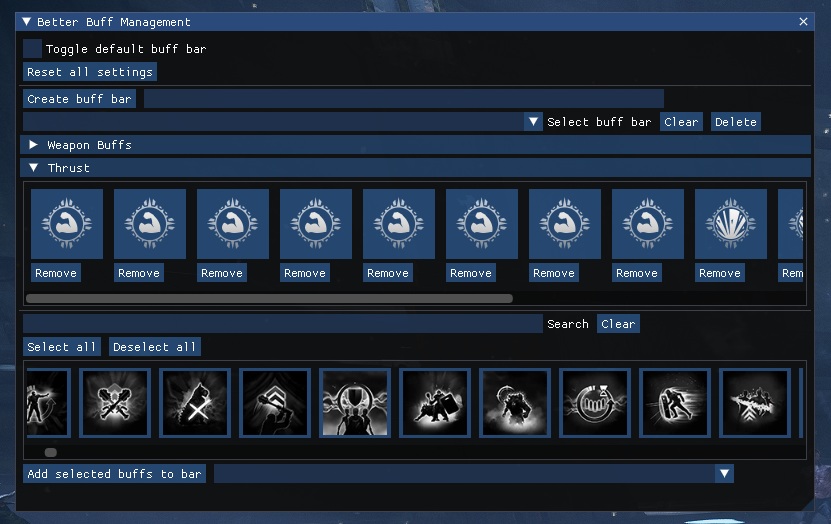The image size is (831, 524).
Task: Click the second flexed-arm icon in Thrust bar
Action: (x=150, y=224)
